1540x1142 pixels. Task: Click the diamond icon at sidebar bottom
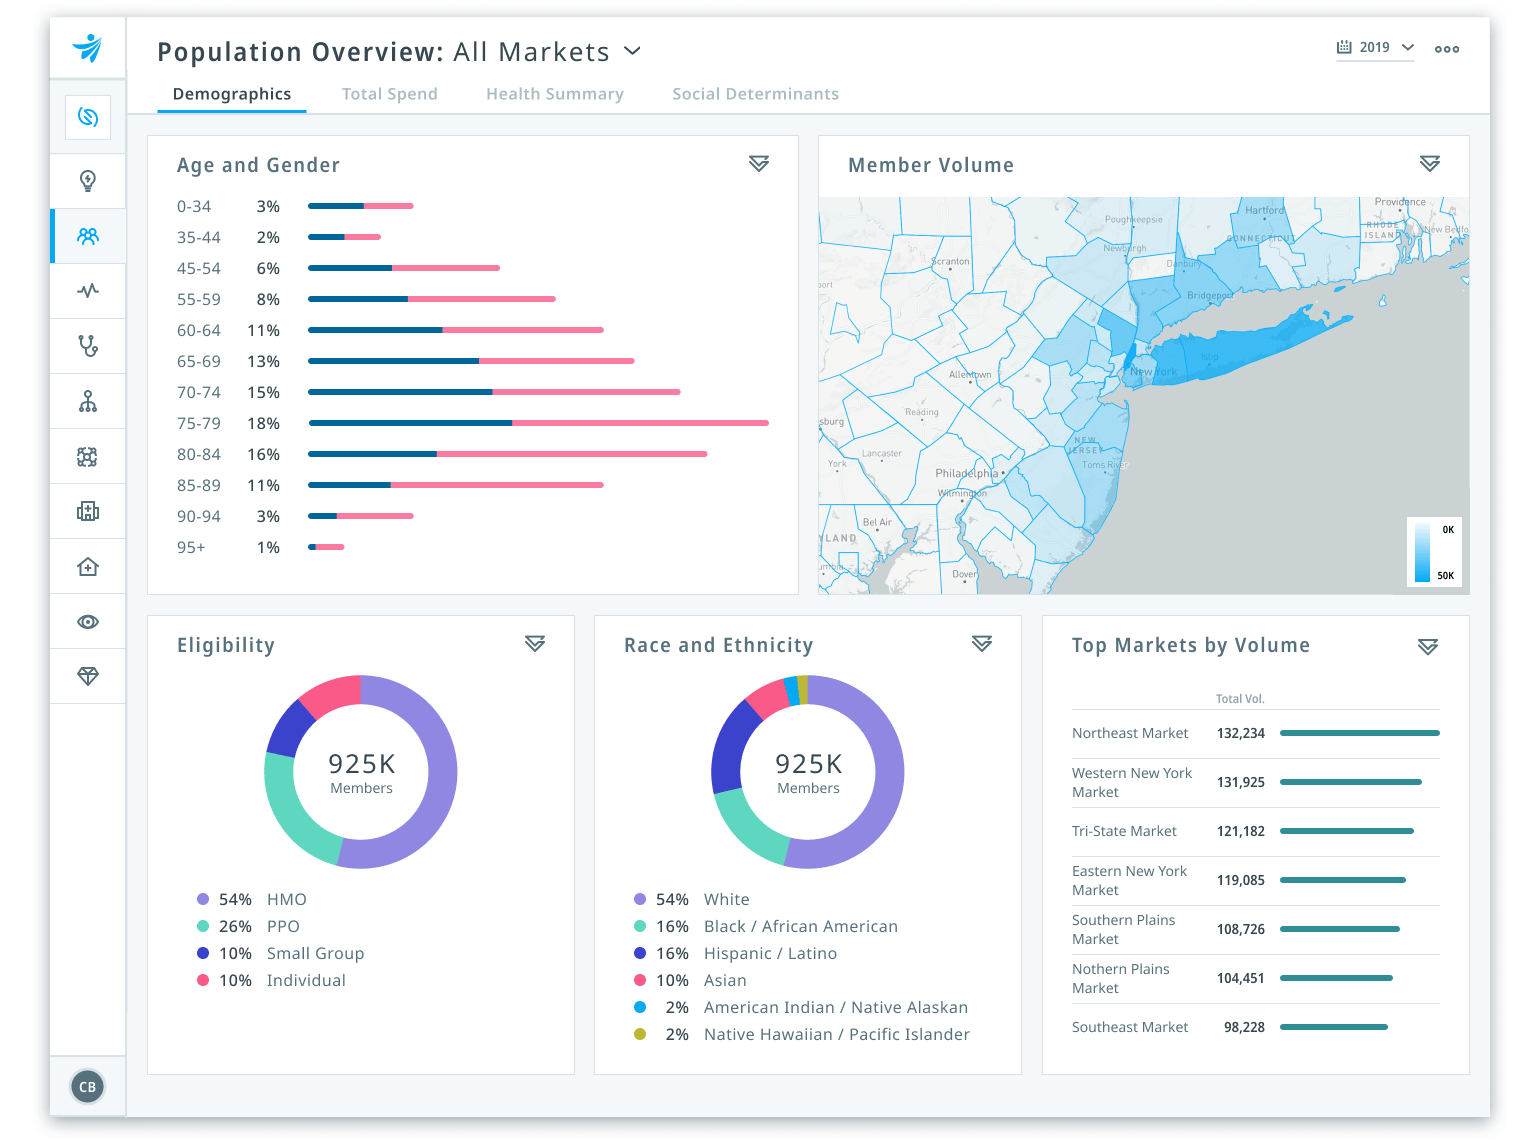click(x=87, y=675)
